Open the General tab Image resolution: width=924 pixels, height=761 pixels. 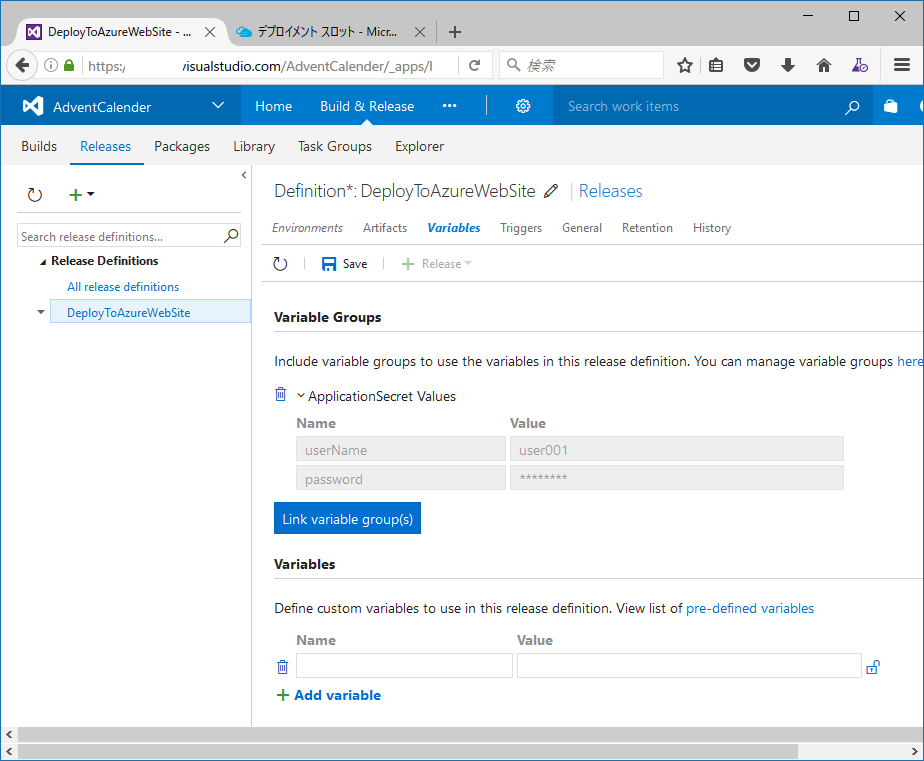582,228
